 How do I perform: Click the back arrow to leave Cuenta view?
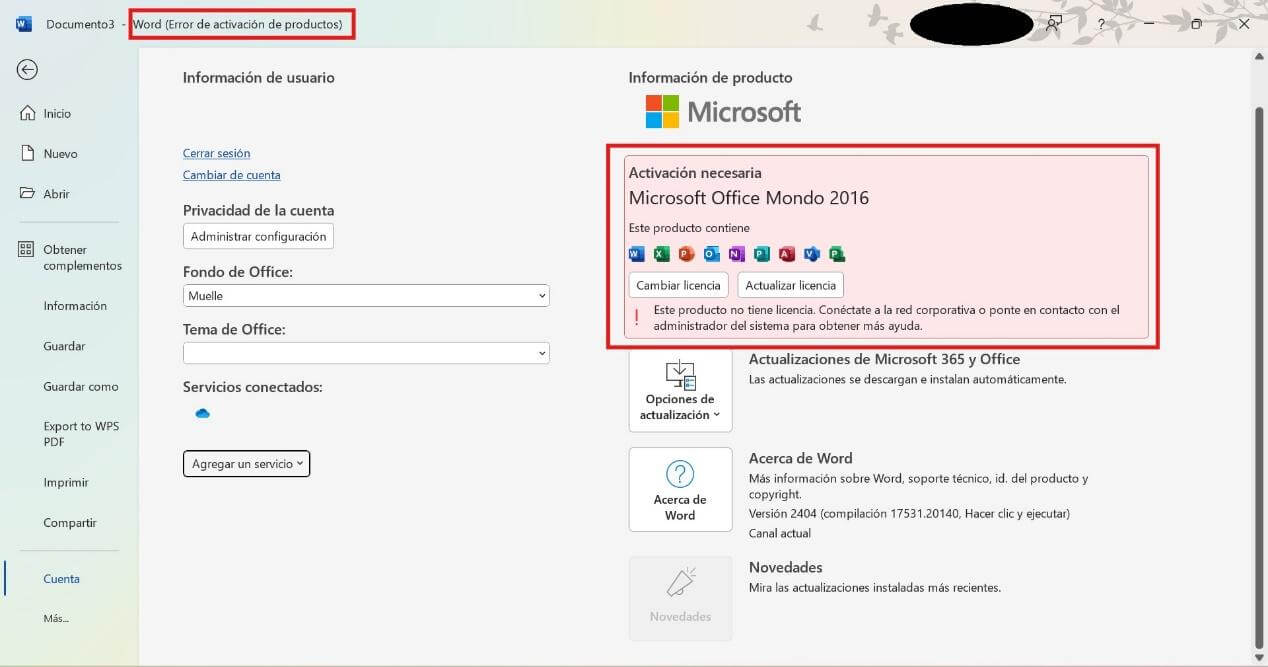pyautogui.click(x=27, y=69)
